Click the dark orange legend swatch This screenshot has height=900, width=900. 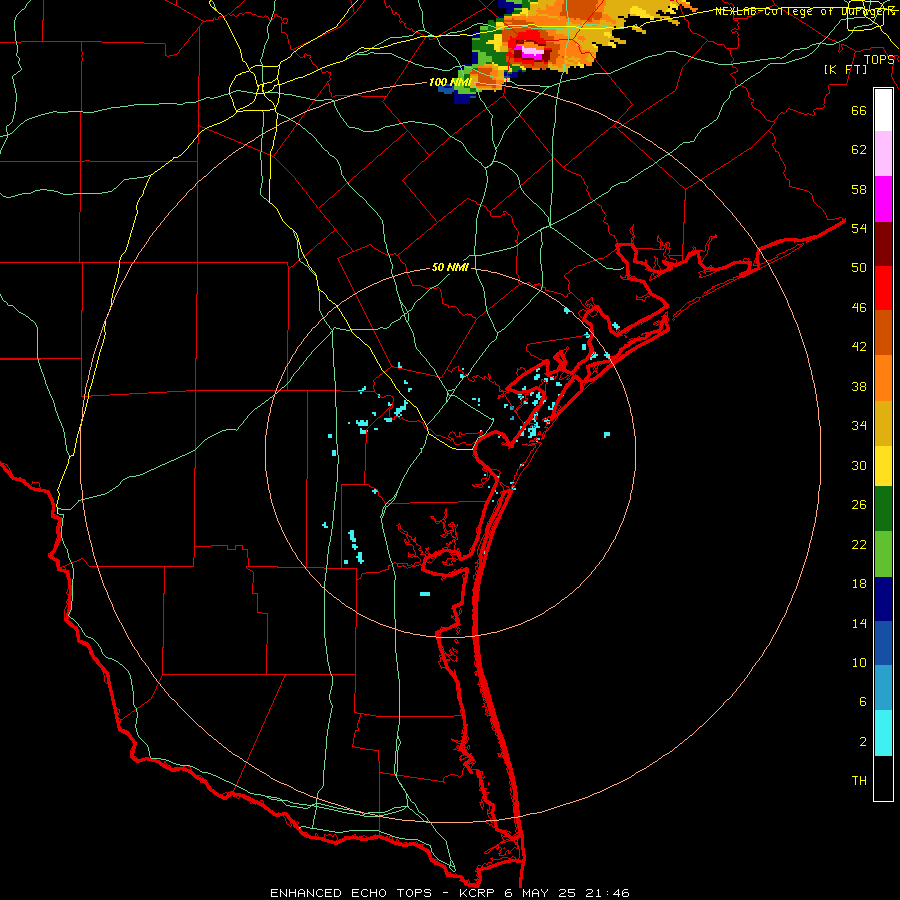pos(883,332)
